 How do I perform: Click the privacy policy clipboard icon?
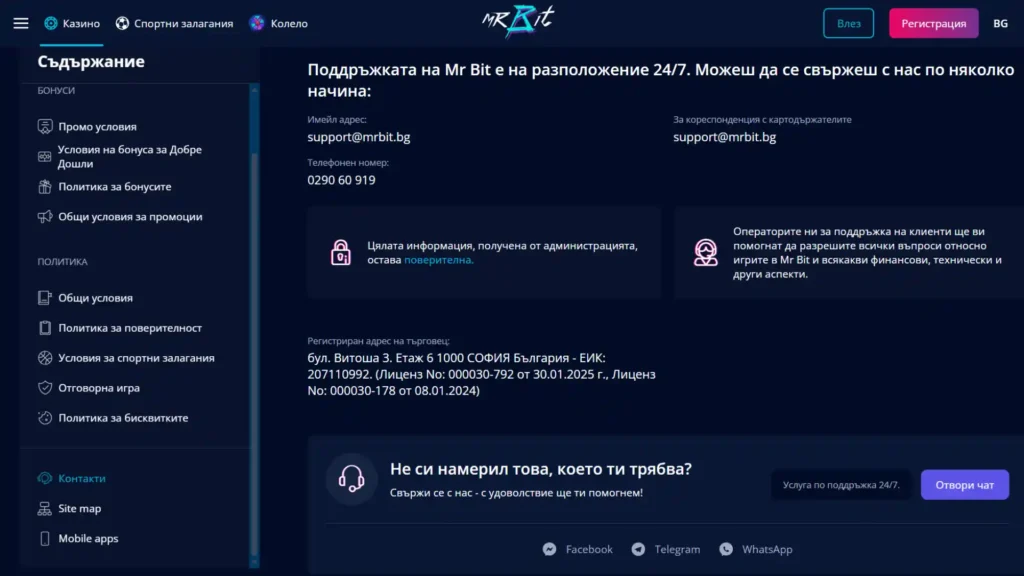[44, 328]
